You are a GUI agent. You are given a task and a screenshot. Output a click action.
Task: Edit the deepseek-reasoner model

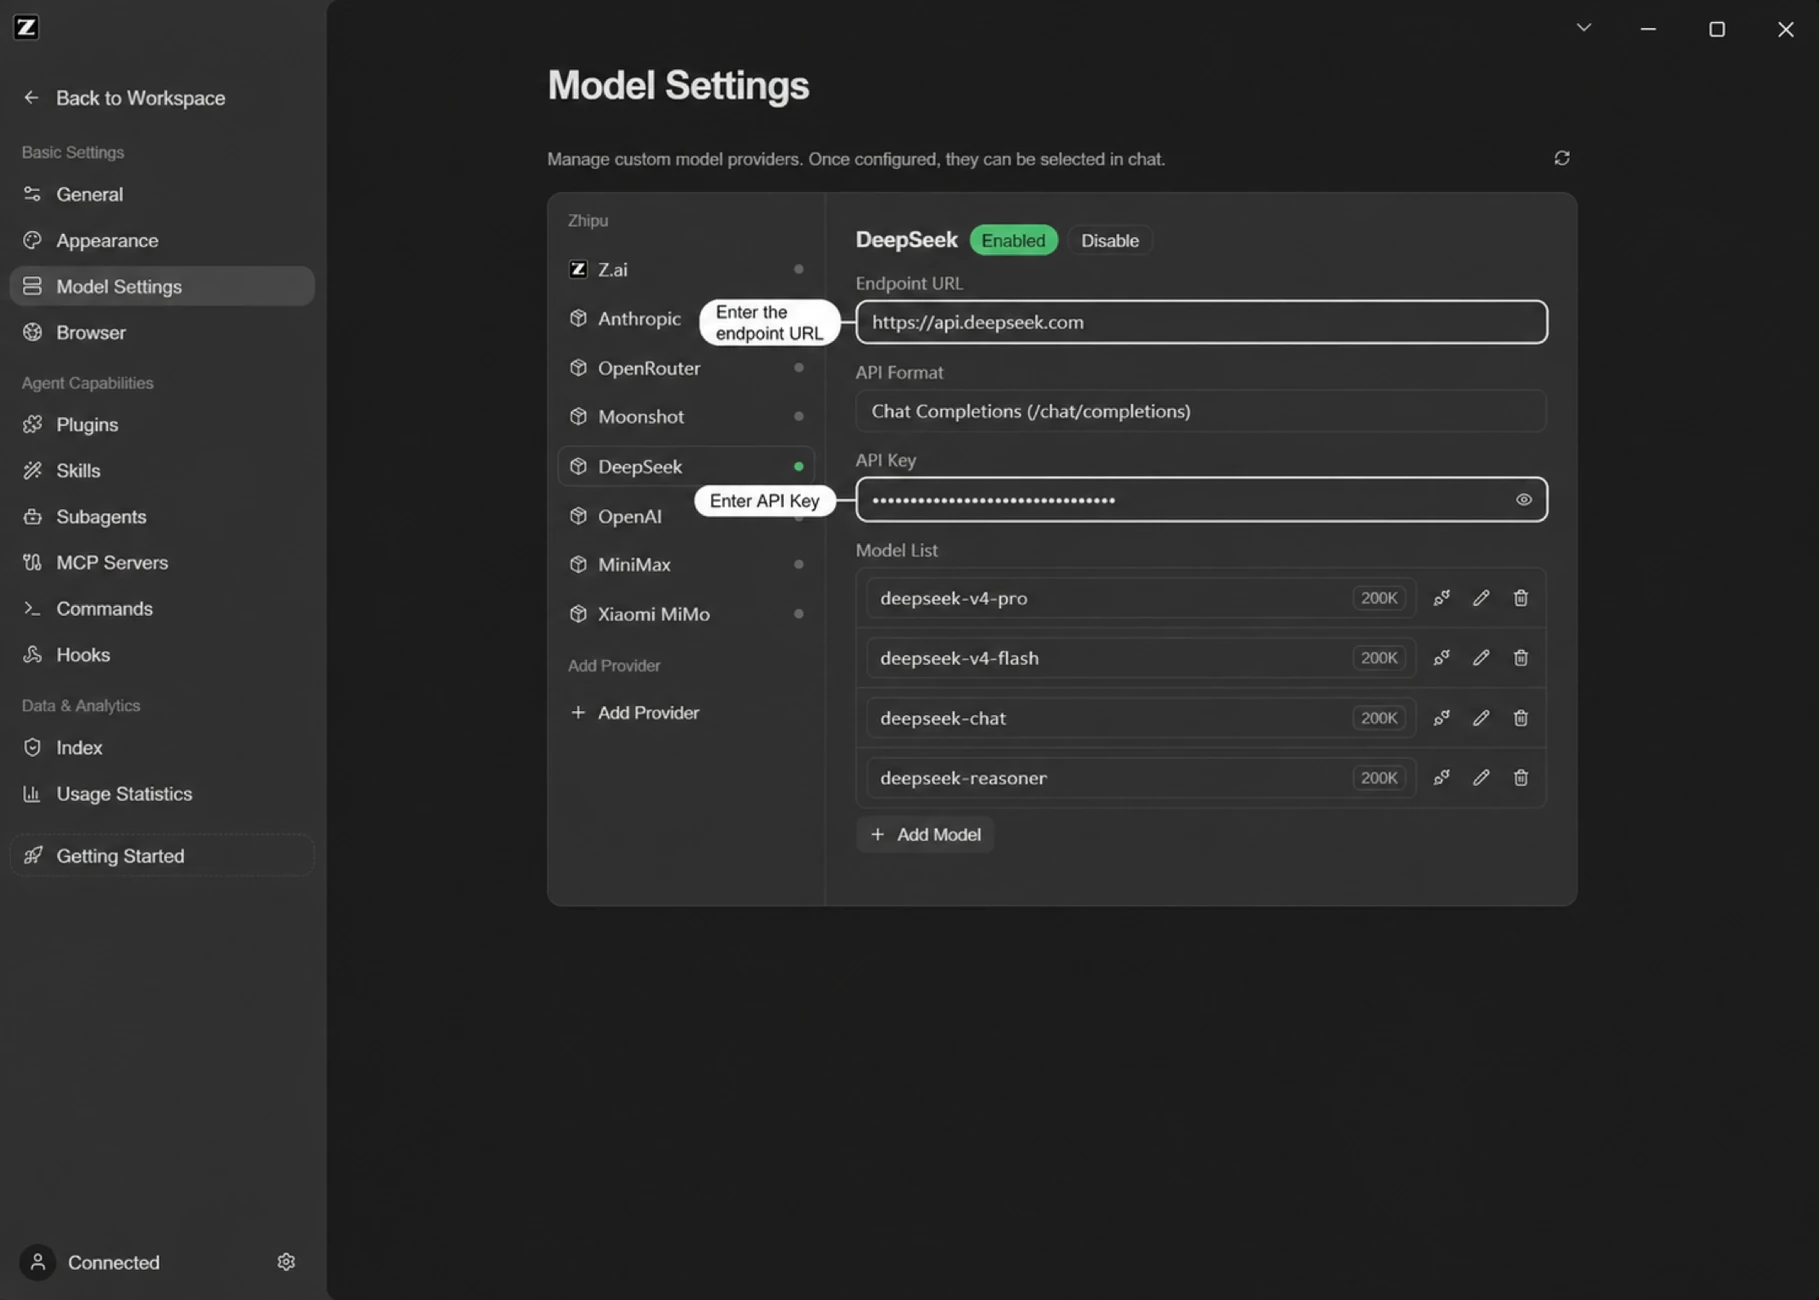[1481, 778]
